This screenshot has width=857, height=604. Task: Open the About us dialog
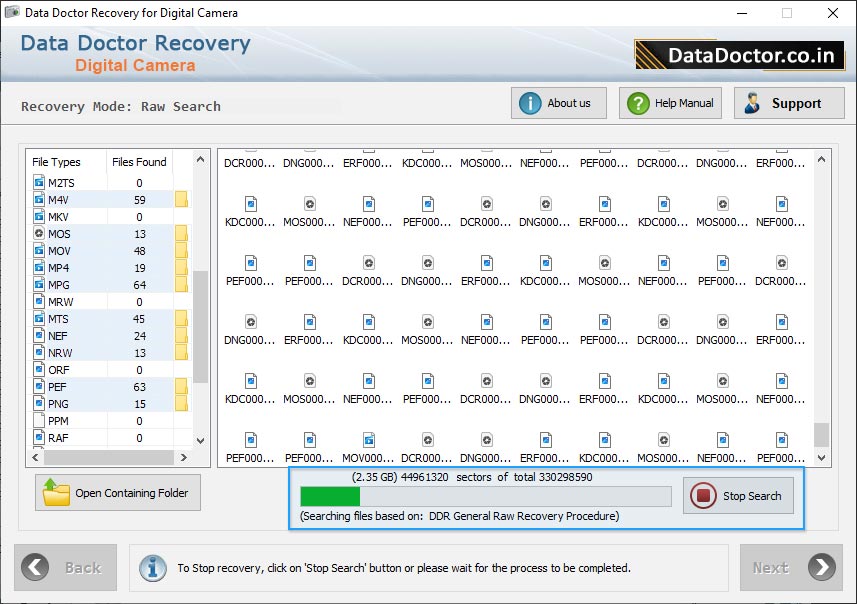pos(558,103)
